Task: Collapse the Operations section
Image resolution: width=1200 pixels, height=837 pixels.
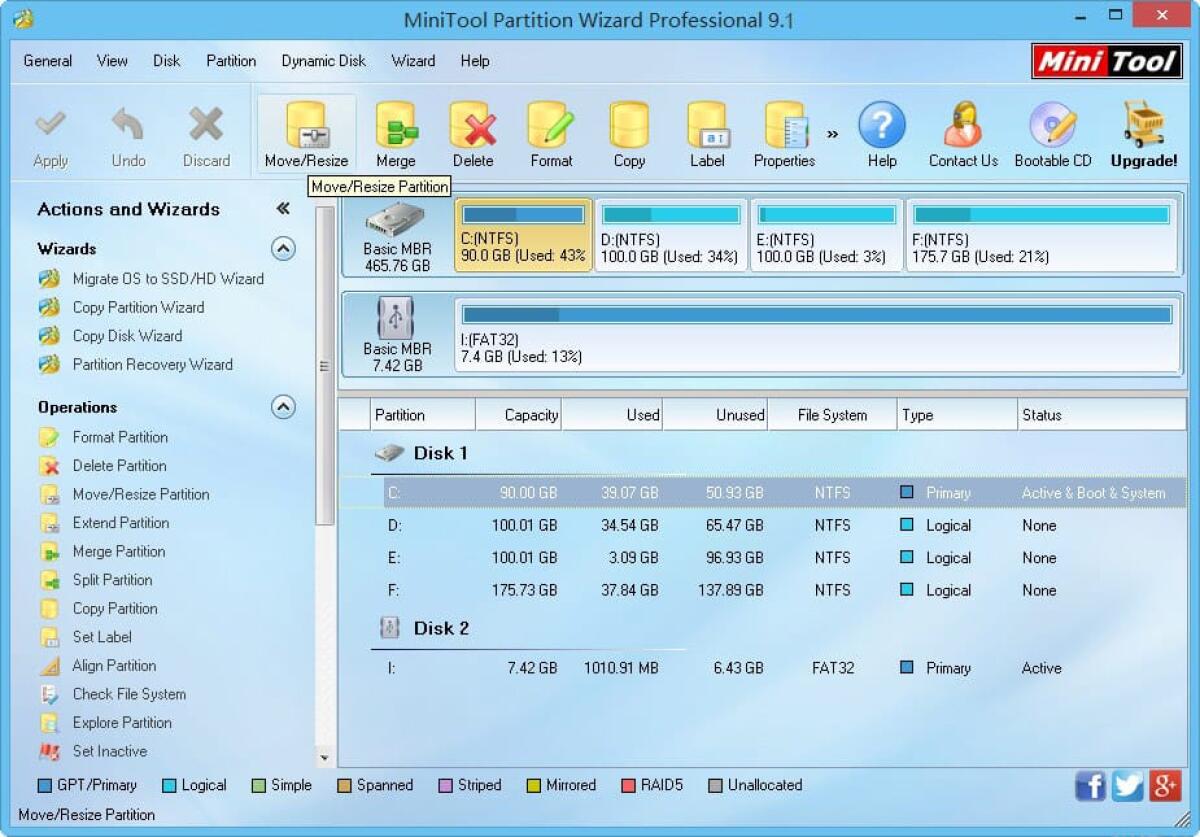Action: pyautogui.click(x=283, y=407)
